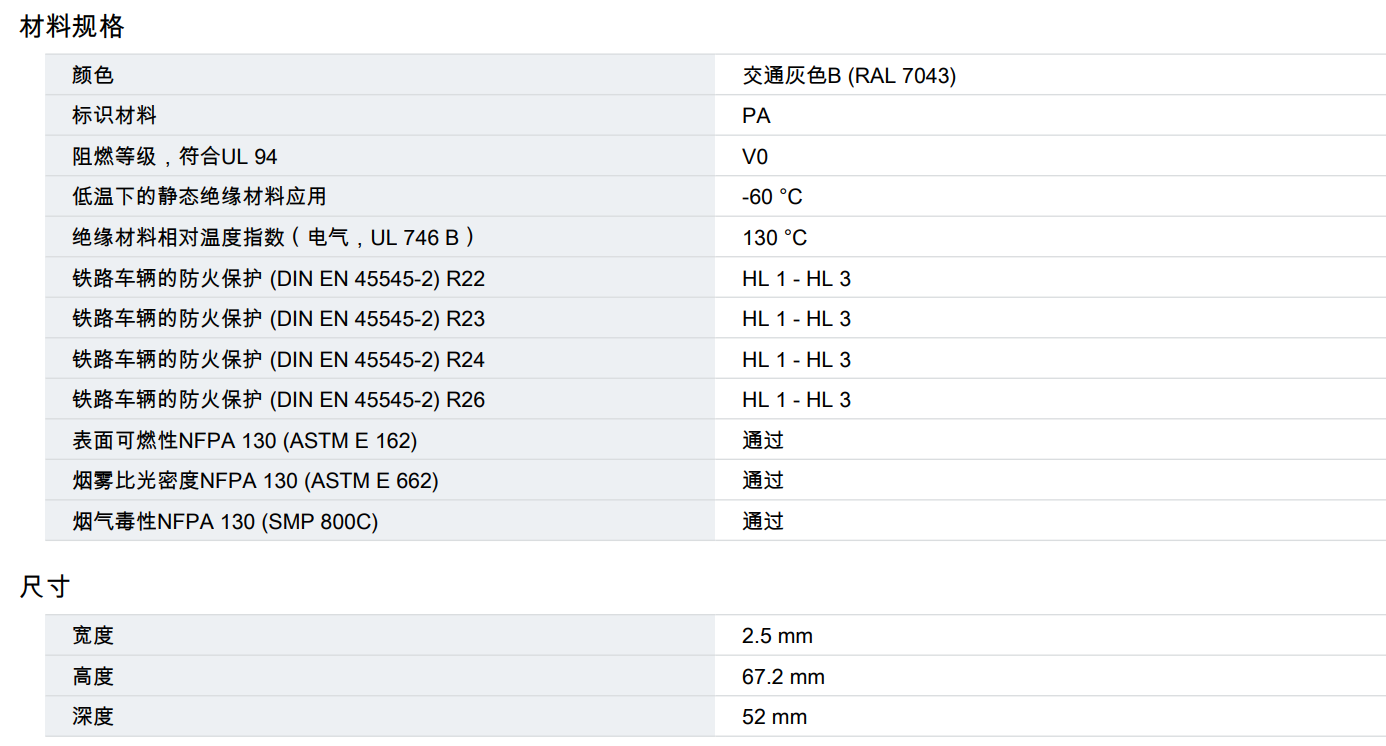Image resolution: width=1386 pixels, height=746 pixels.
Task: Select the 烟气毒性NFPA 130 (SMP 800C) label
Action: click(x=225, y=521)
